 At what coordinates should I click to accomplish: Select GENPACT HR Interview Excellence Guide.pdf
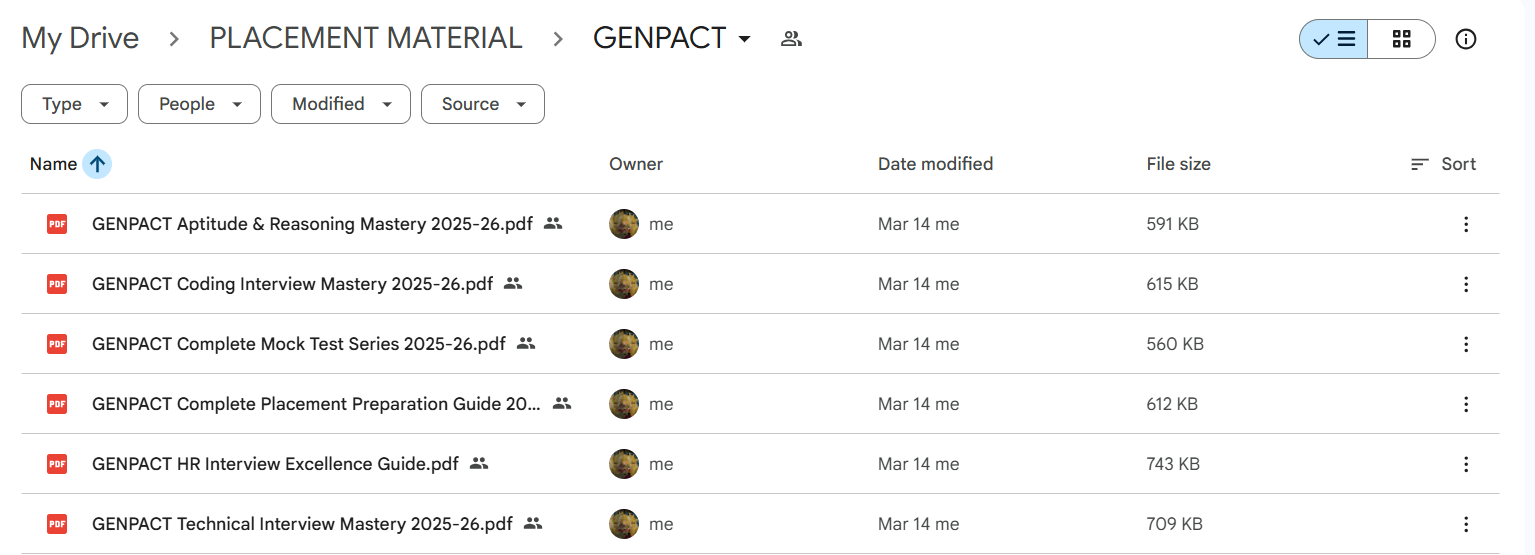coord(275,464)
